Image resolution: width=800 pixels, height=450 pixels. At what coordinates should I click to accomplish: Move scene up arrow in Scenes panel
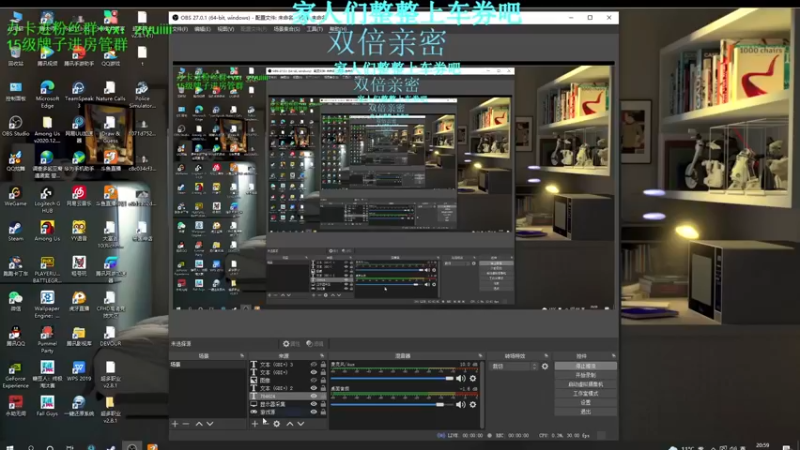click(199, 424)
